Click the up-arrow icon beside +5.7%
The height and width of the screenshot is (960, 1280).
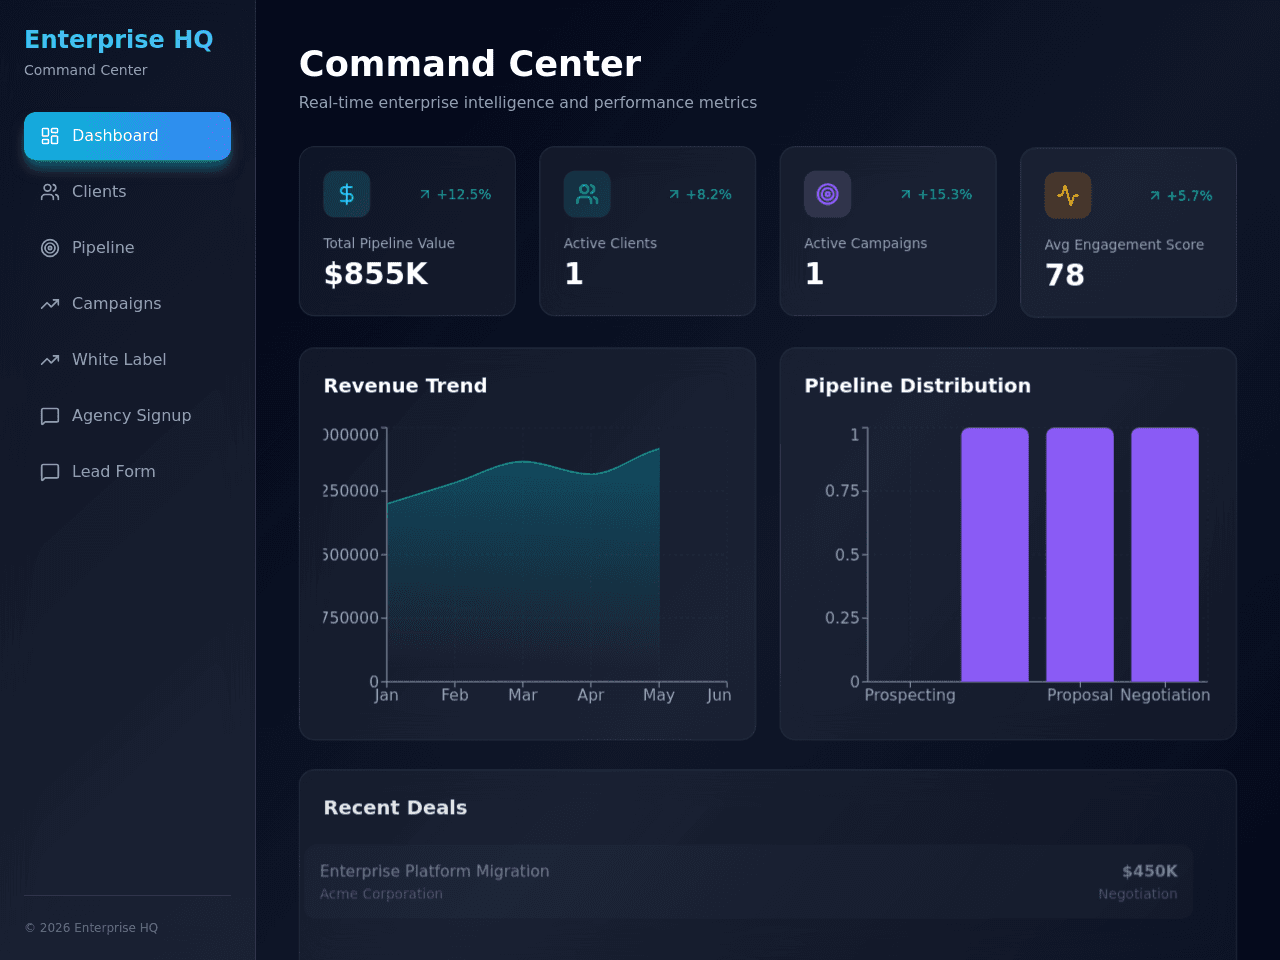pos(1155,195)
